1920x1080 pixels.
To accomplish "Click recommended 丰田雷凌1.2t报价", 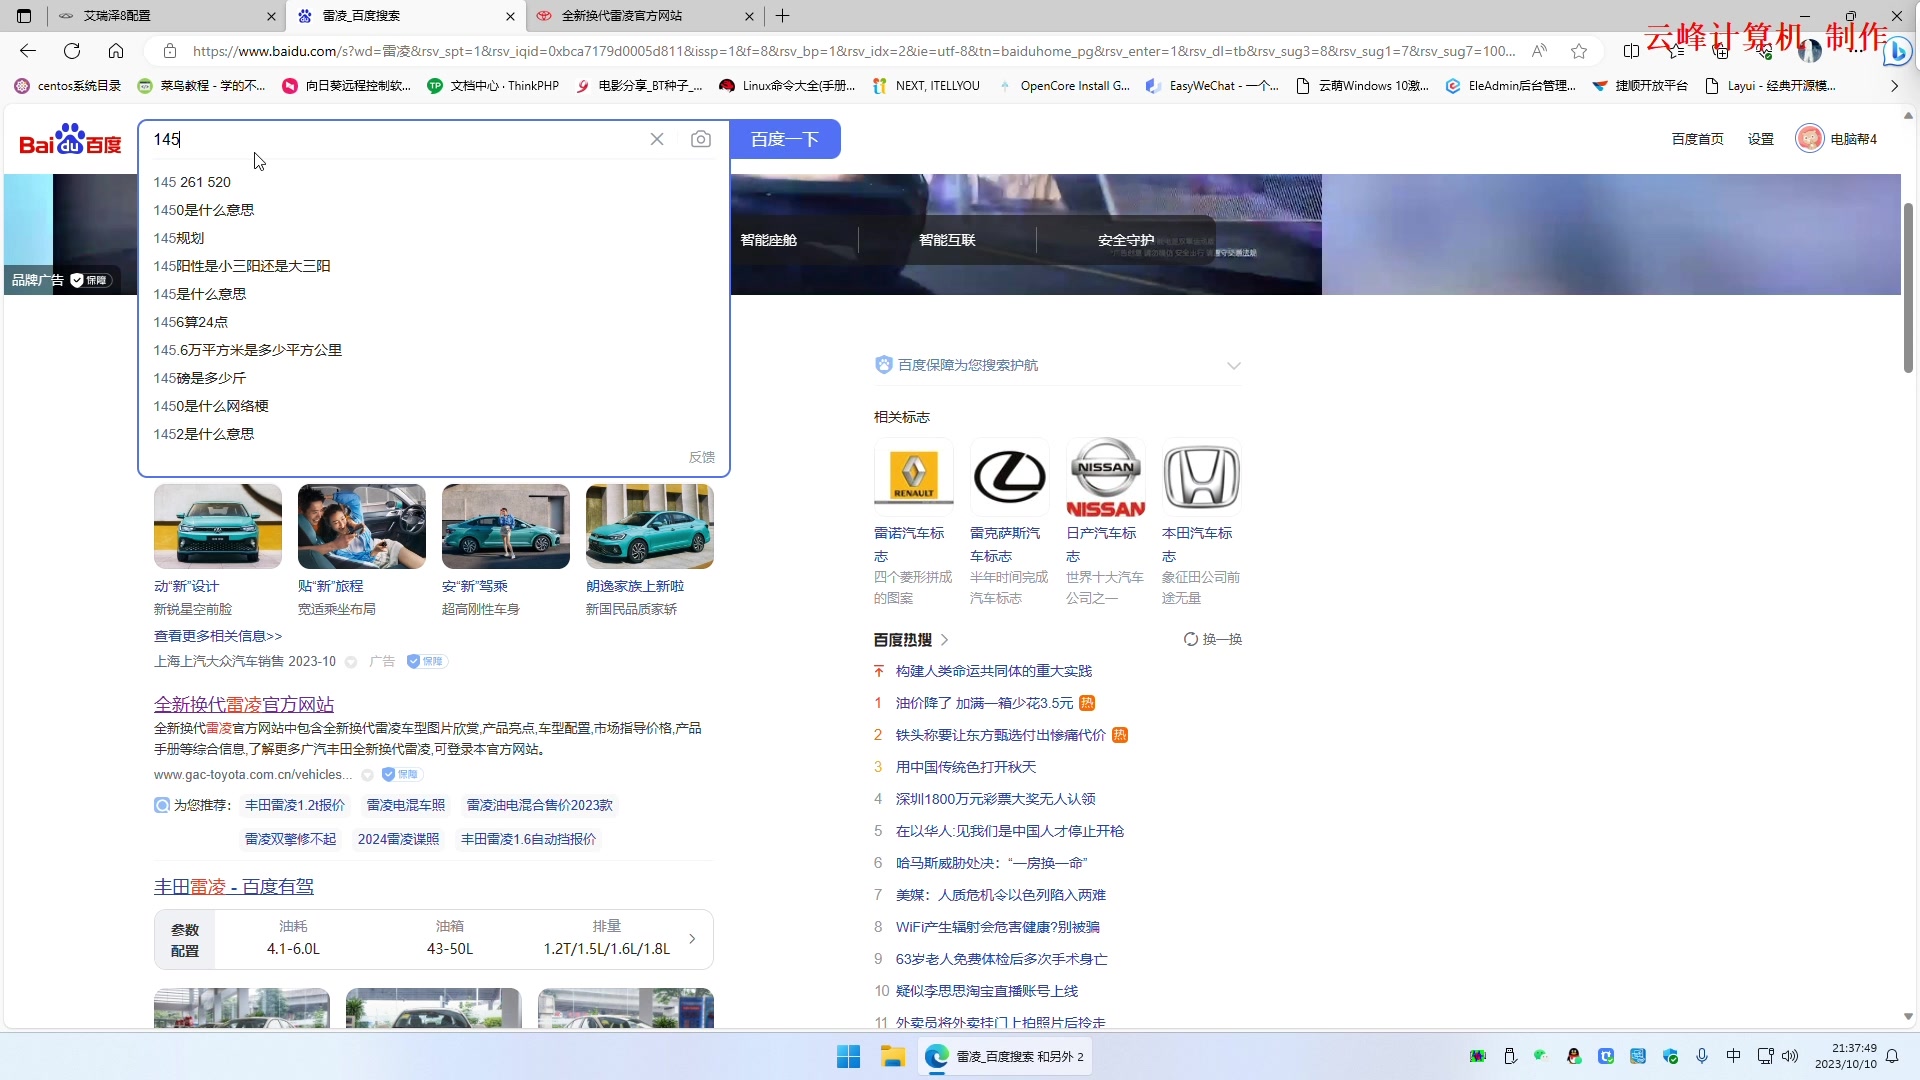I will [295, 805].
